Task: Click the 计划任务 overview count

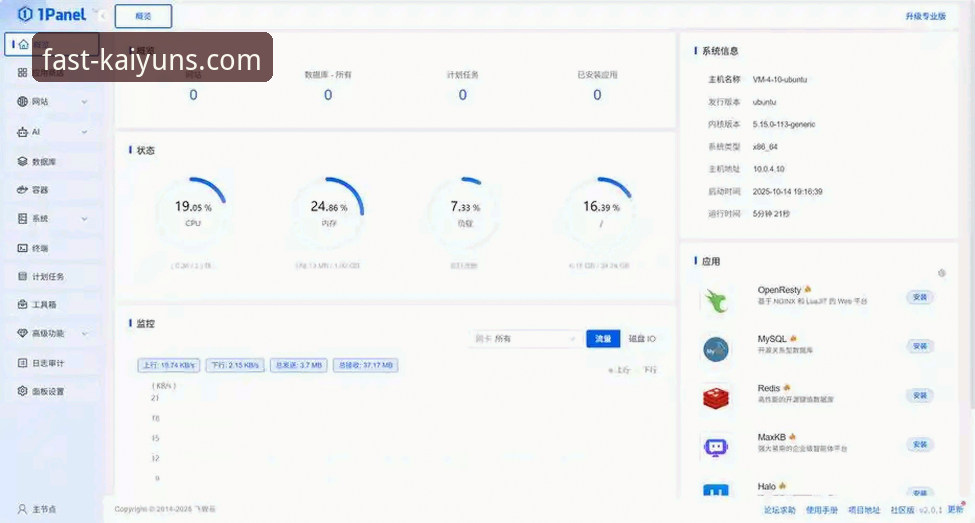Action: pyautogui.click(x=463, y=95)
